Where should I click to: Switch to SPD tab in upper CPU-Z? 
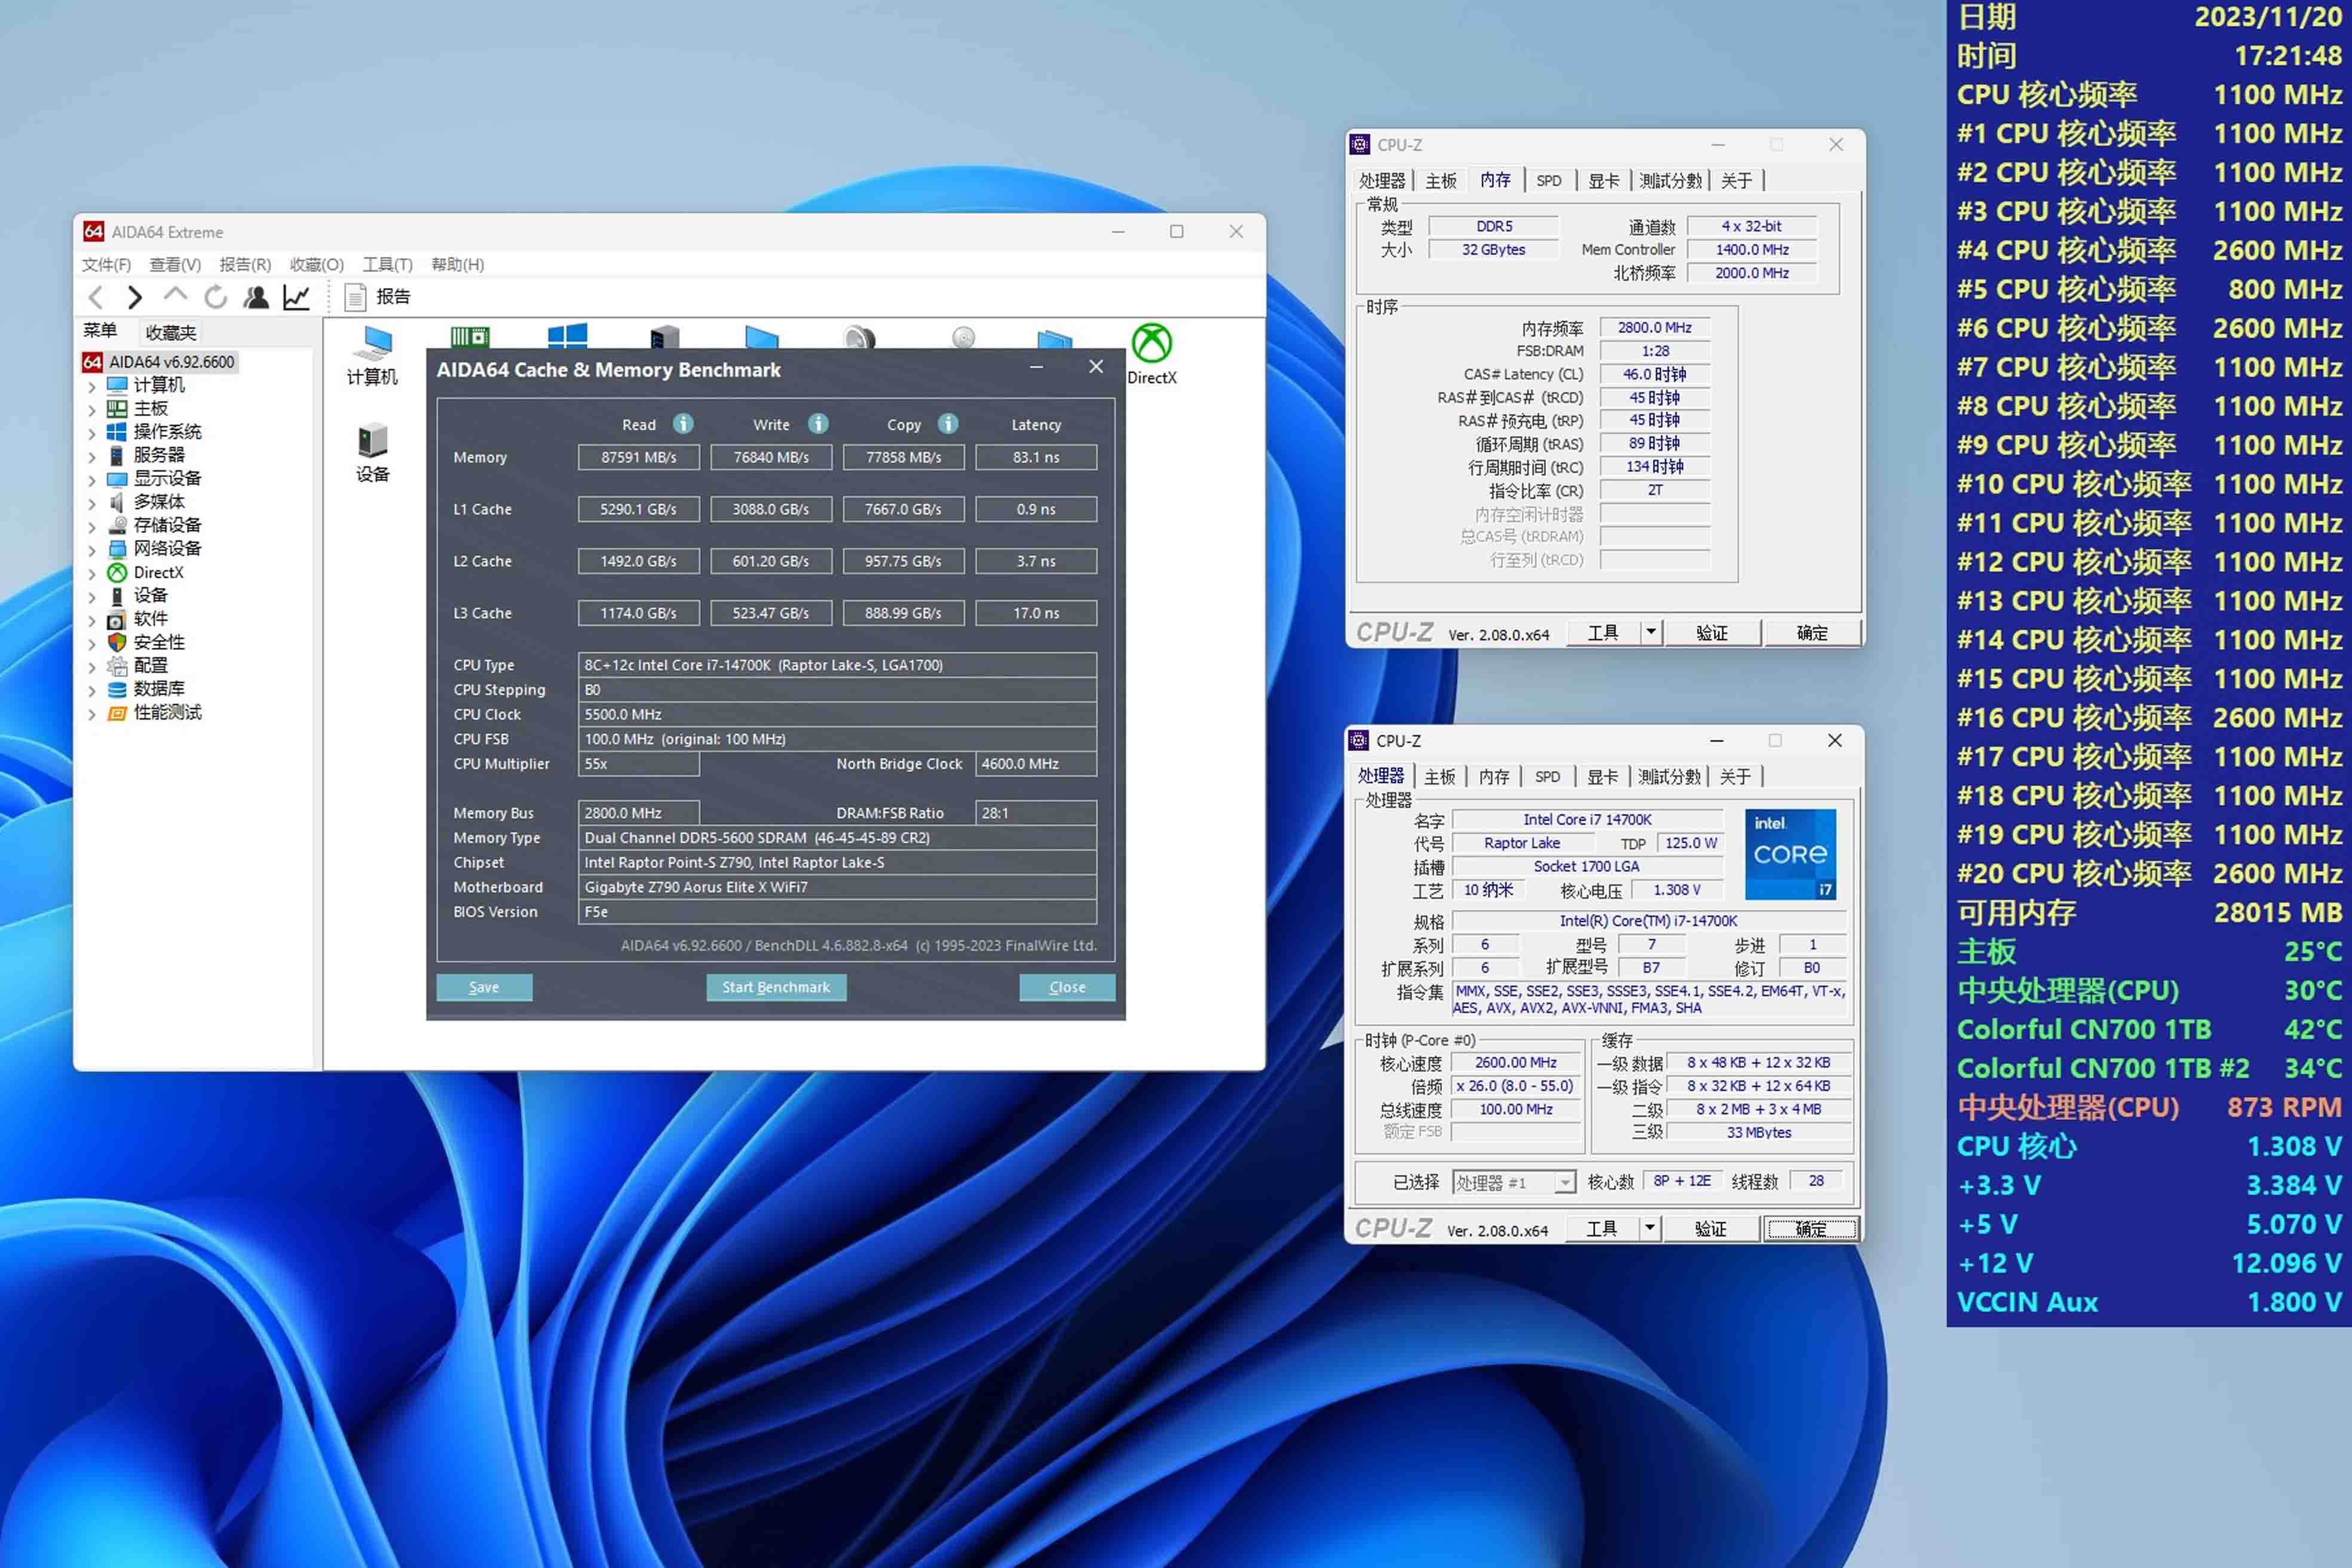pyautogui.click(x=1549, y=181)
